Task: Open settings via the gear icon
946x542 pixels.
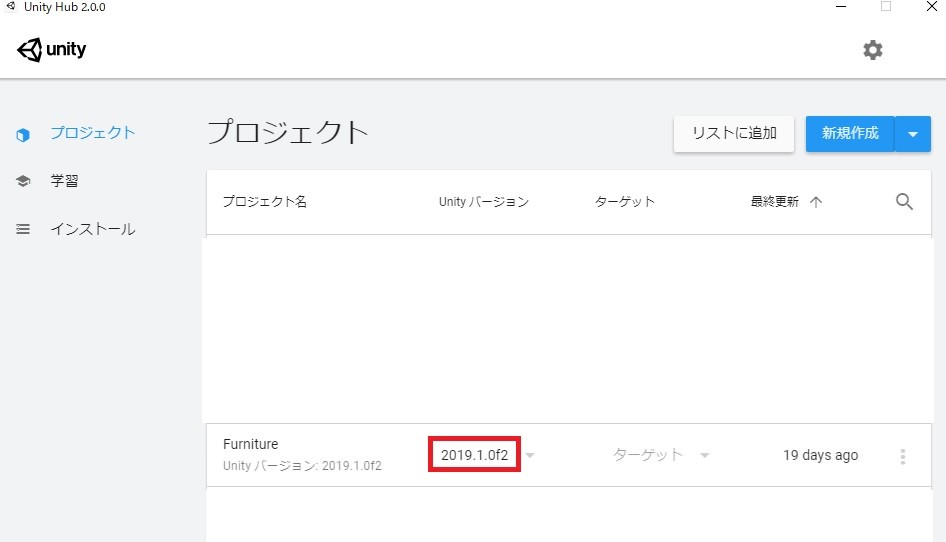Action: tap(872, 49)
